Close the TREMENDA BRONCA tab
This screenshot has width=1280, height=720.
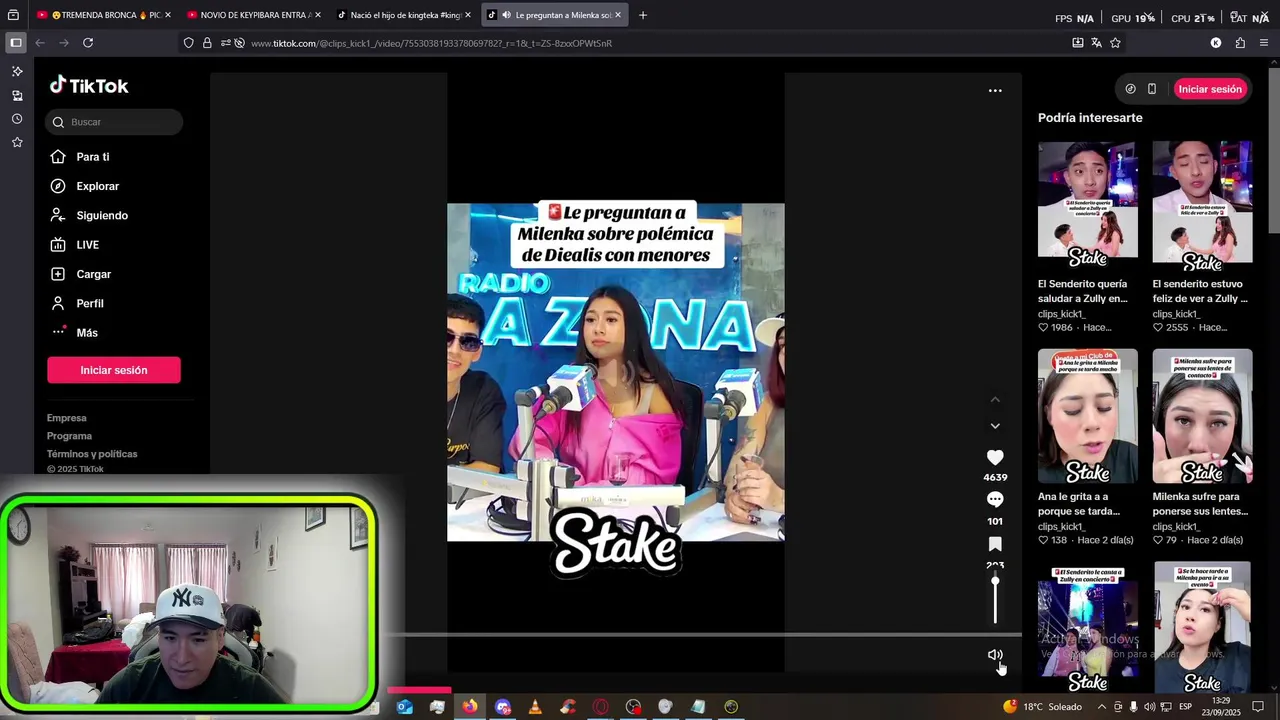[x=168, y=15]
